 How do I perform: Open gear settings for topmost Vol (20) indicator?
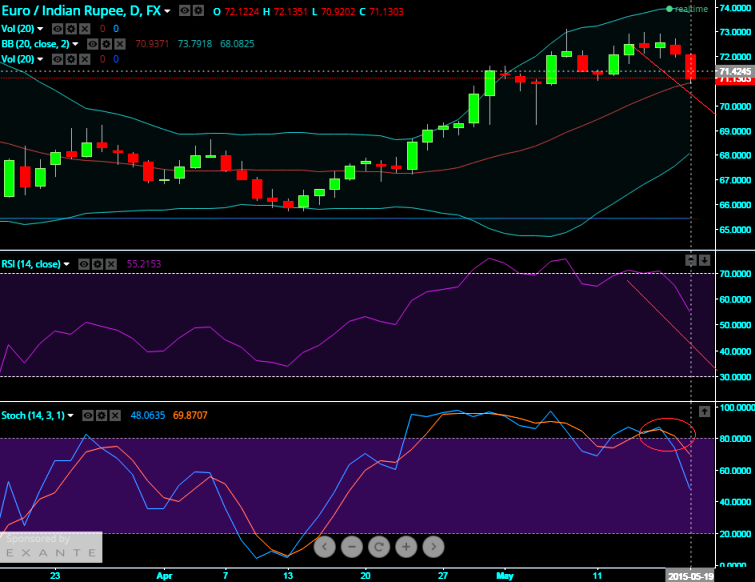[x=71, y=29]
